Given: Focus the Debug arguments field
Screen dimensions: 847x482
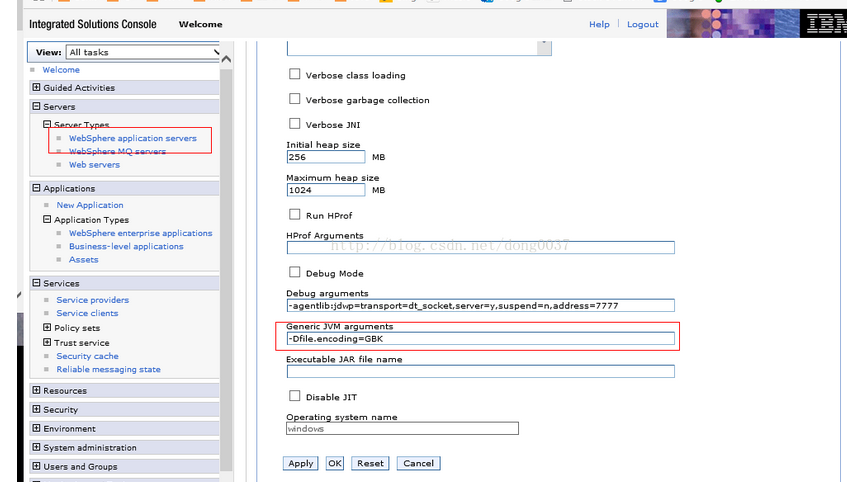Looking at the screenshot, I should coord(481,306).
